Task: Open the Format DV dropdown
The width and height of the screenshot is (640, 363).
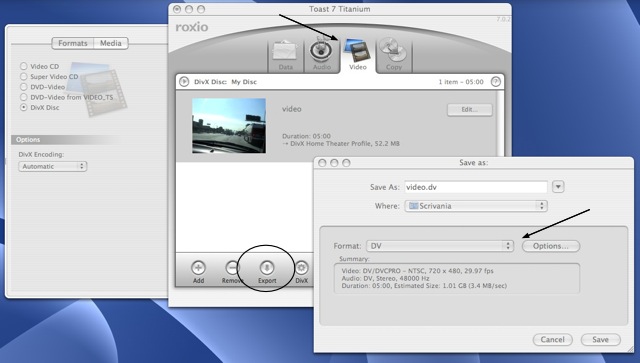Action: click(440, 246)
